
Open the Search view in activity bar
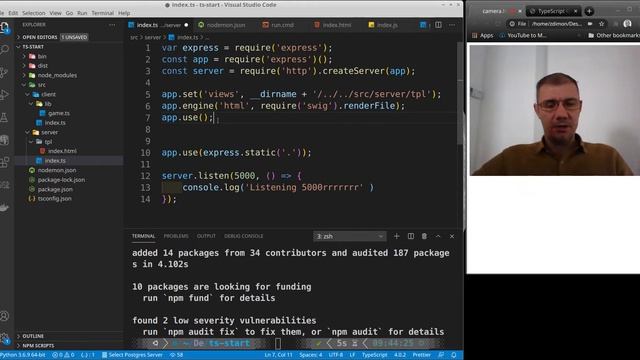(x=5, y=50)
